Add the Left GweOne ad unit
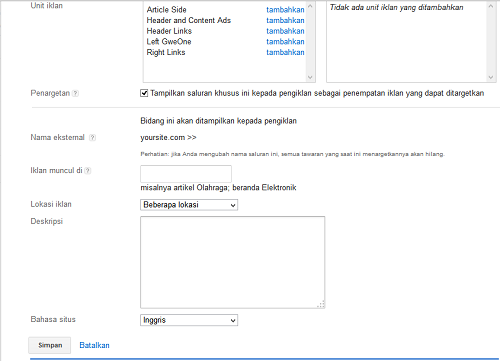500x361 pixels. [285, 42]
